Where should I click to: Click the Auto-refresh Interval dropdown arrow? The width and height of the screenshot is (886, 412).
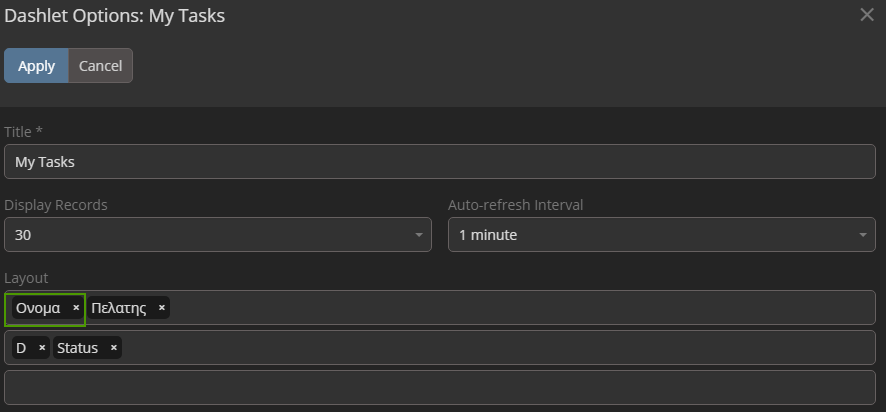863,235
